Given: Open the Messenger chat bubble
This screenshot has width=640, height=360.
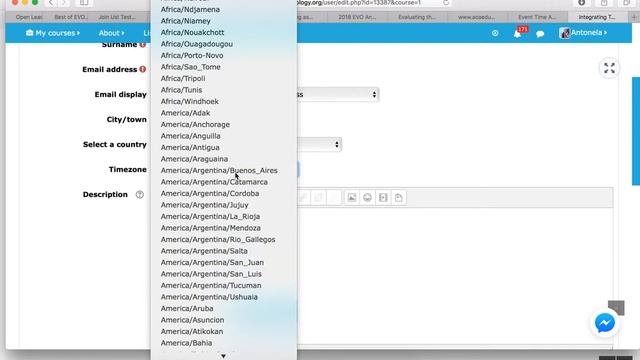Looking at the screenshot, I should (605, 323).
